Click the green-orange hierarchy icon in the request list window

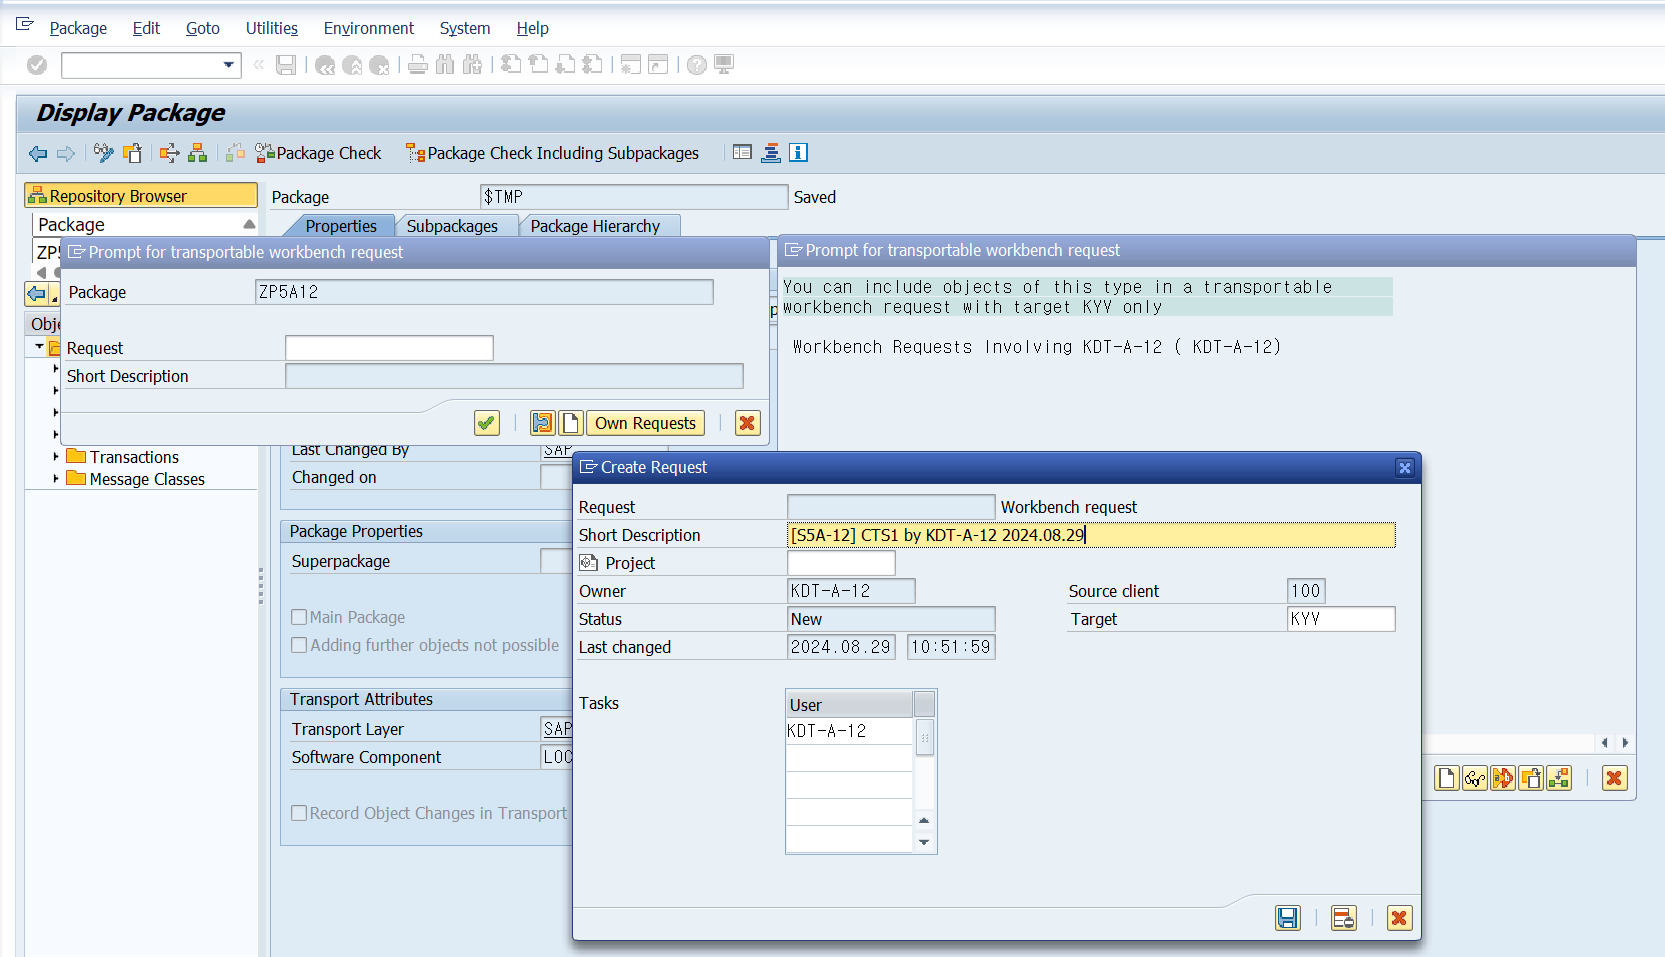click(x=1559, y=778)
